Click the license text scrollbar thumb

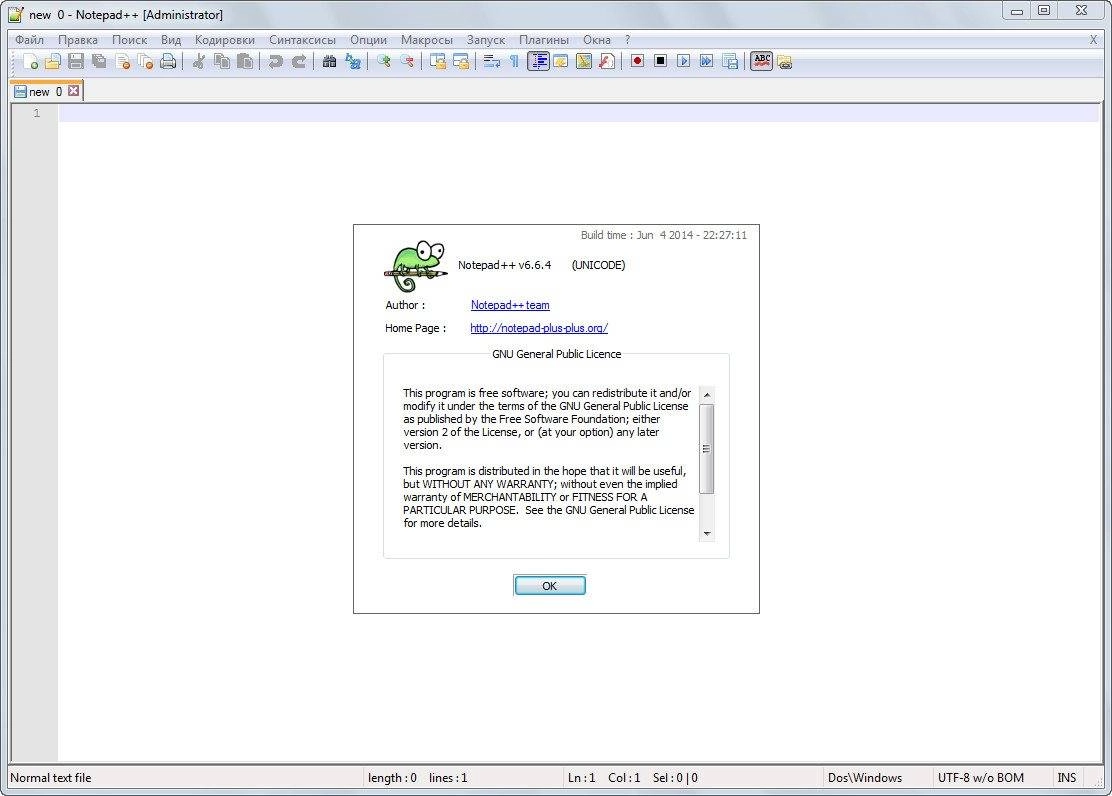706,448
